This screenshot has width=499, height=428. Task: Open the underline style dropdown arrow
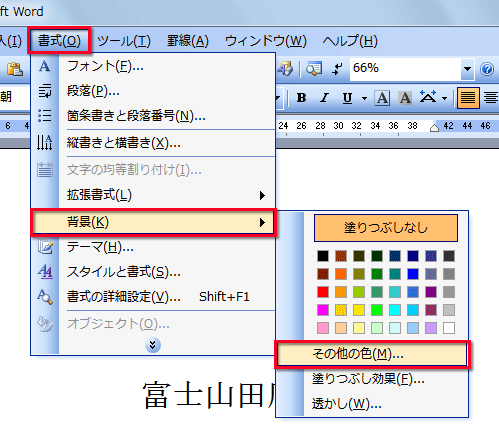(364, 98)
